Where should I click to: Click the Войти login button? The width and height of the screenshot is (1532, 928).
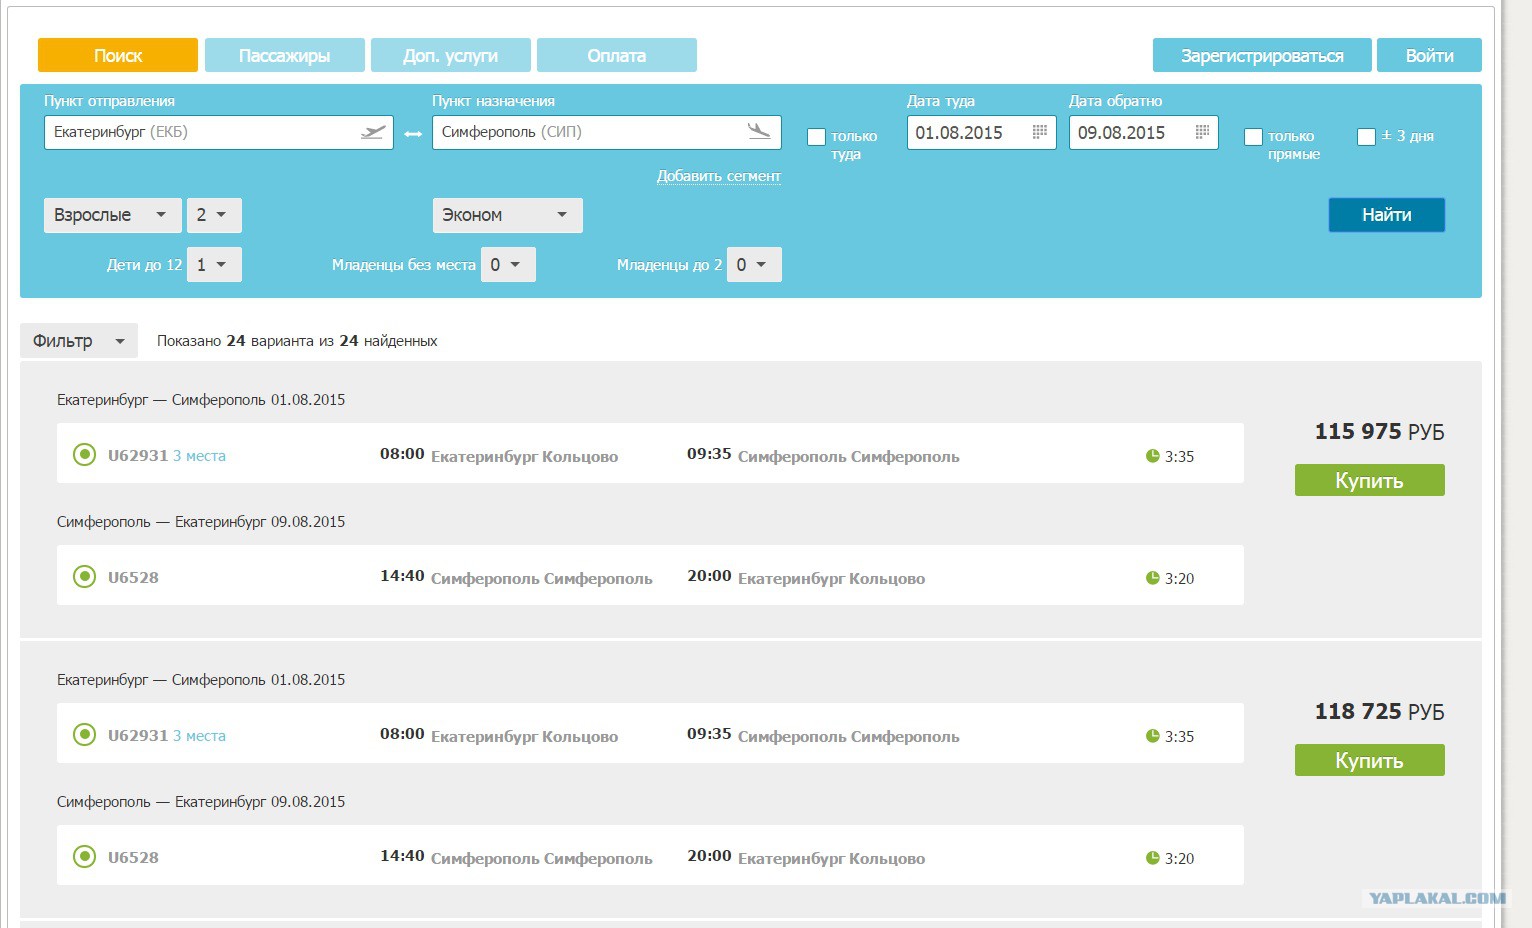(1429, 55)
